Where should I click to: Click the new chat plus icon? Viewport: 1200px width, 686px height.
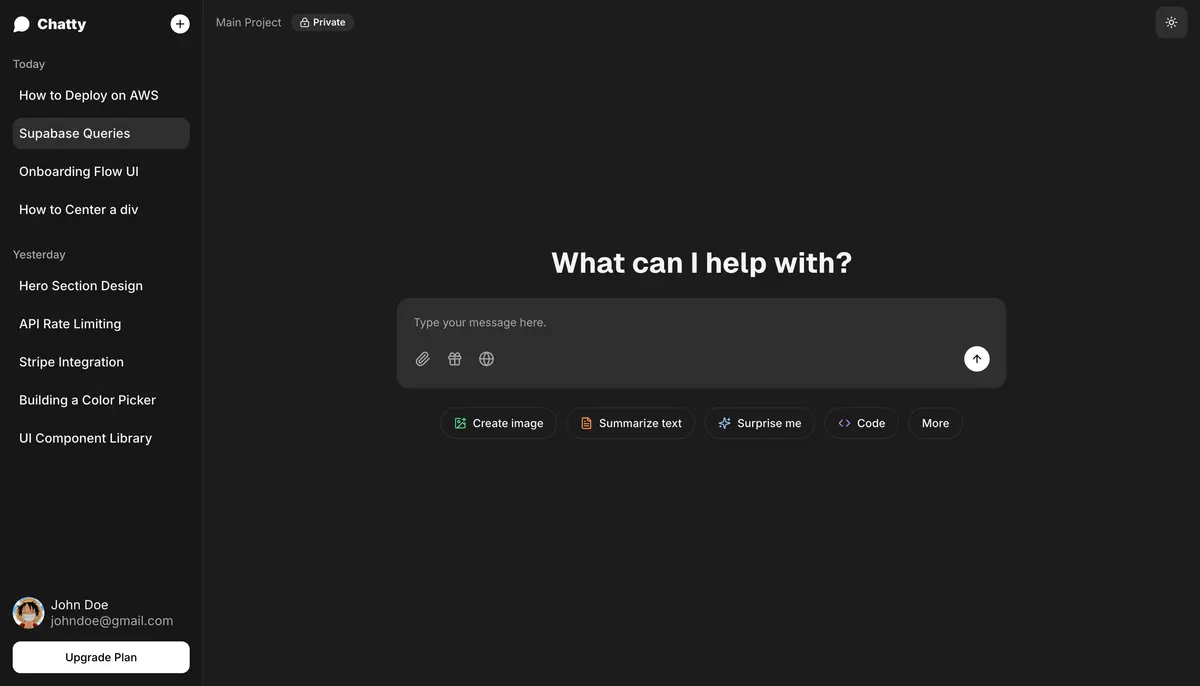pos(180,24)
